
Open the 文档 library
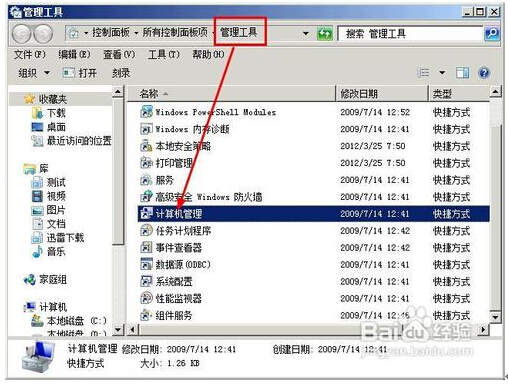pyautogui.click(x=49, y=224)
